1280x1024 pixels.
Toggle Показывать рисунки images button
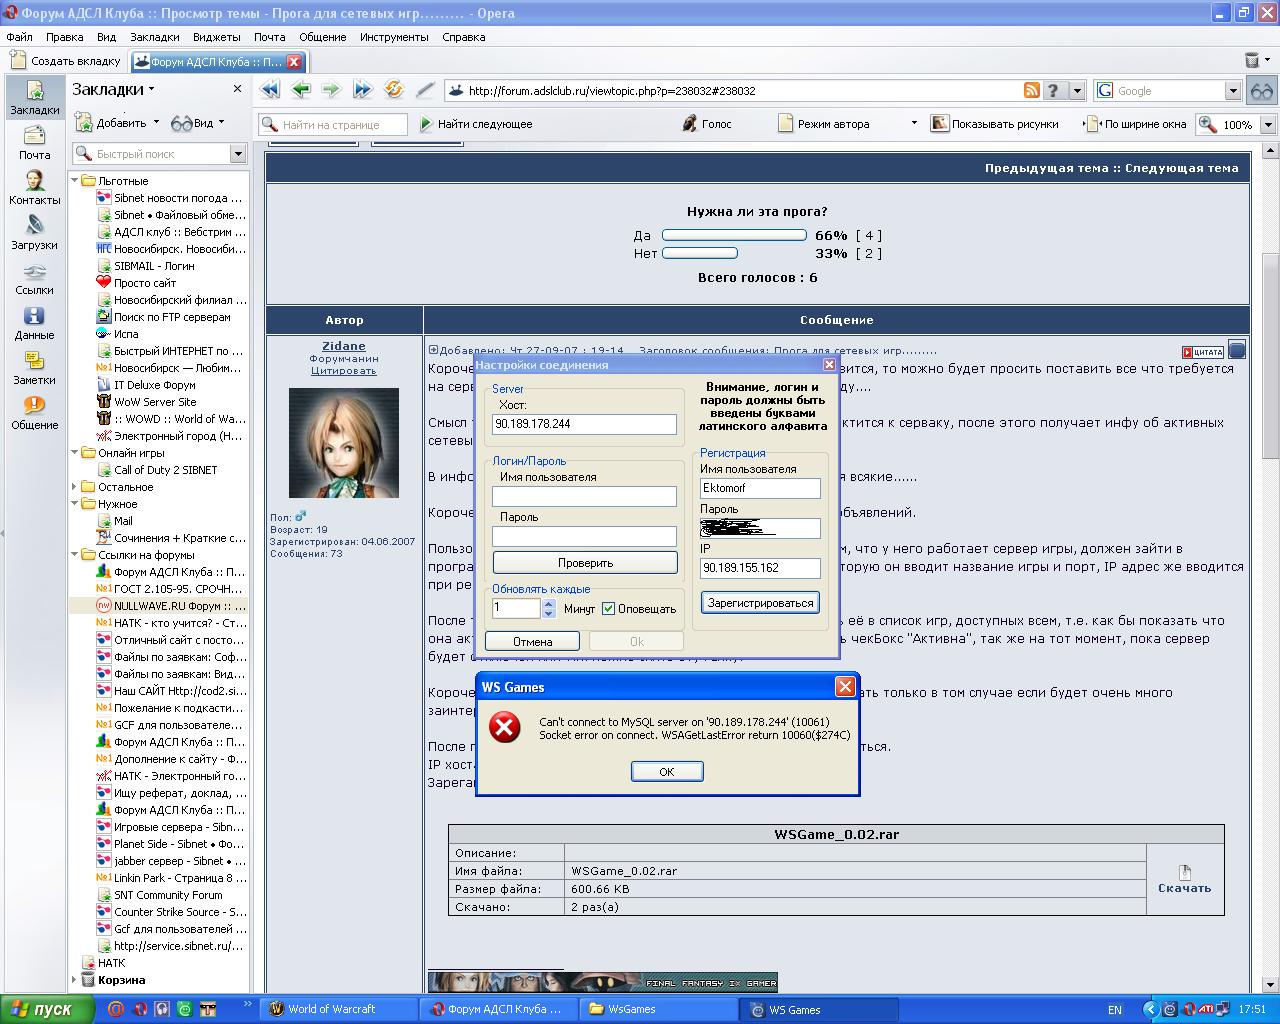(995, 124)
